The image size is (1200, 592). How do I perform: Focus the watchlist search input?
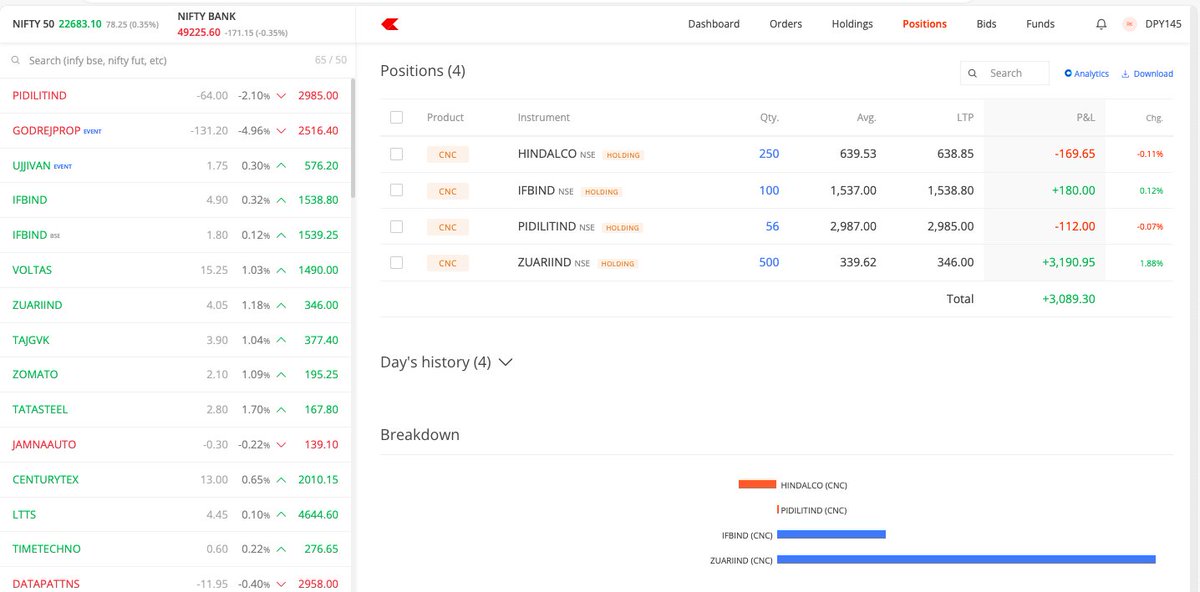tap(160, 61)
